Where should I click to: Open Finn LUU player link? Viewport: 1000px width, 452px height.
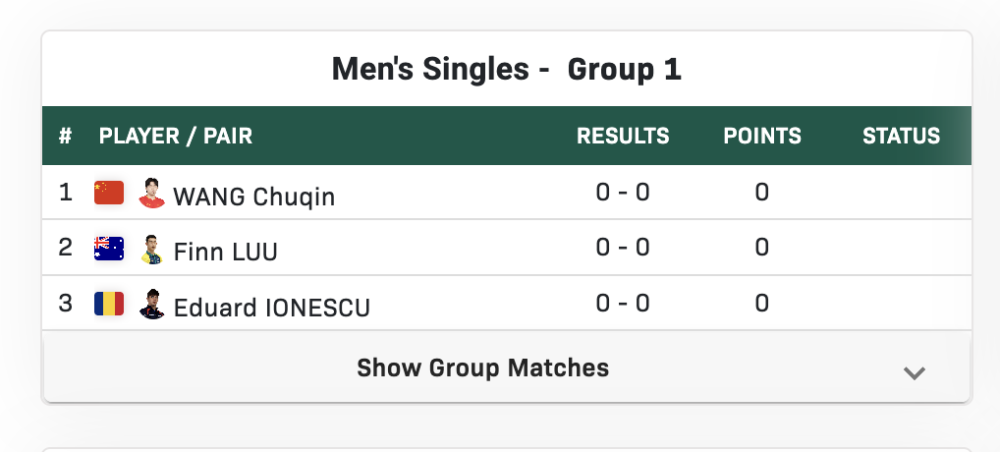226,252
